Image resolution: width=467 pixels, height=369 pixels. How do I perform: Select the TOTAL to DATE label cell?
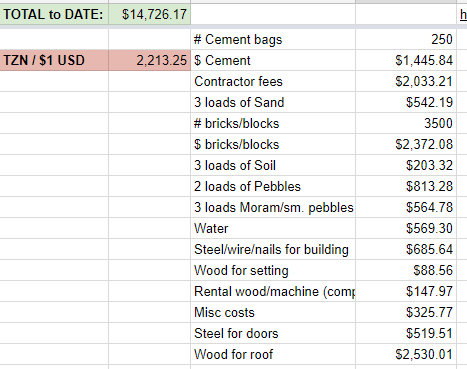click(54, 14)
